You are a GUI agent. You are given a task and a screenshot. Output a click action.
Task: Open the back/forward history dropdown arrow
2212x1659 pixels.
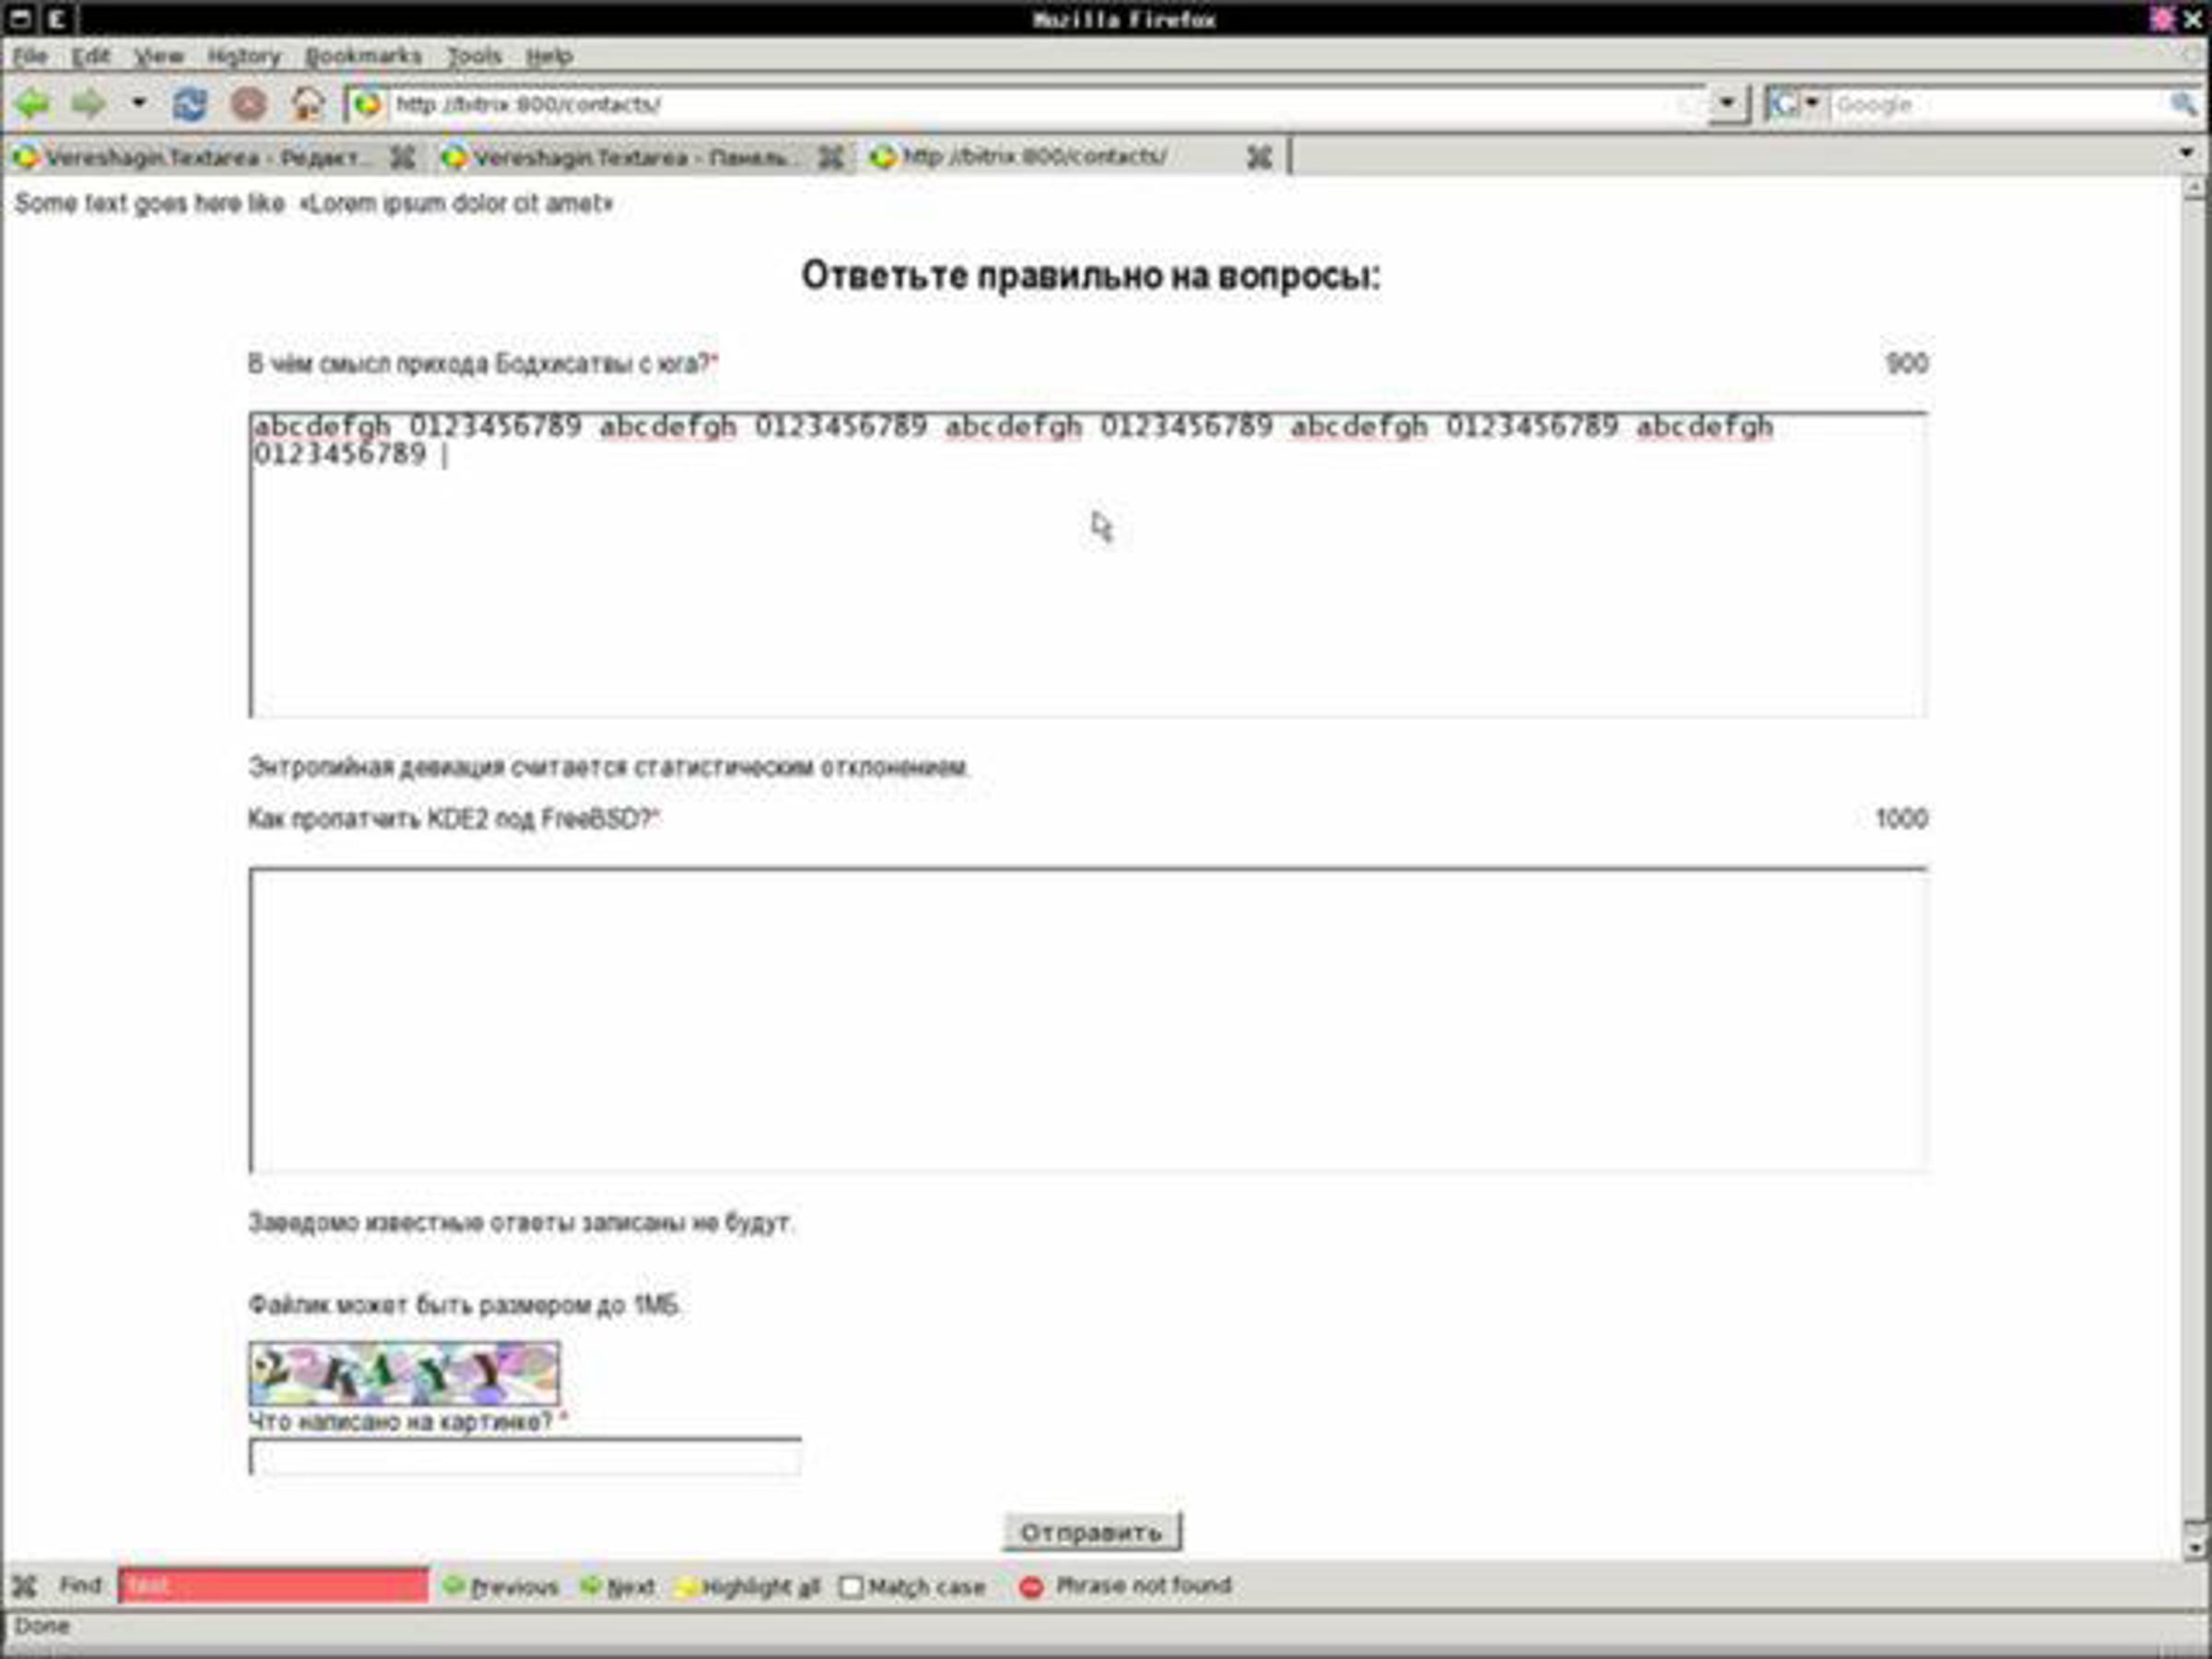(x=139, y=103)
